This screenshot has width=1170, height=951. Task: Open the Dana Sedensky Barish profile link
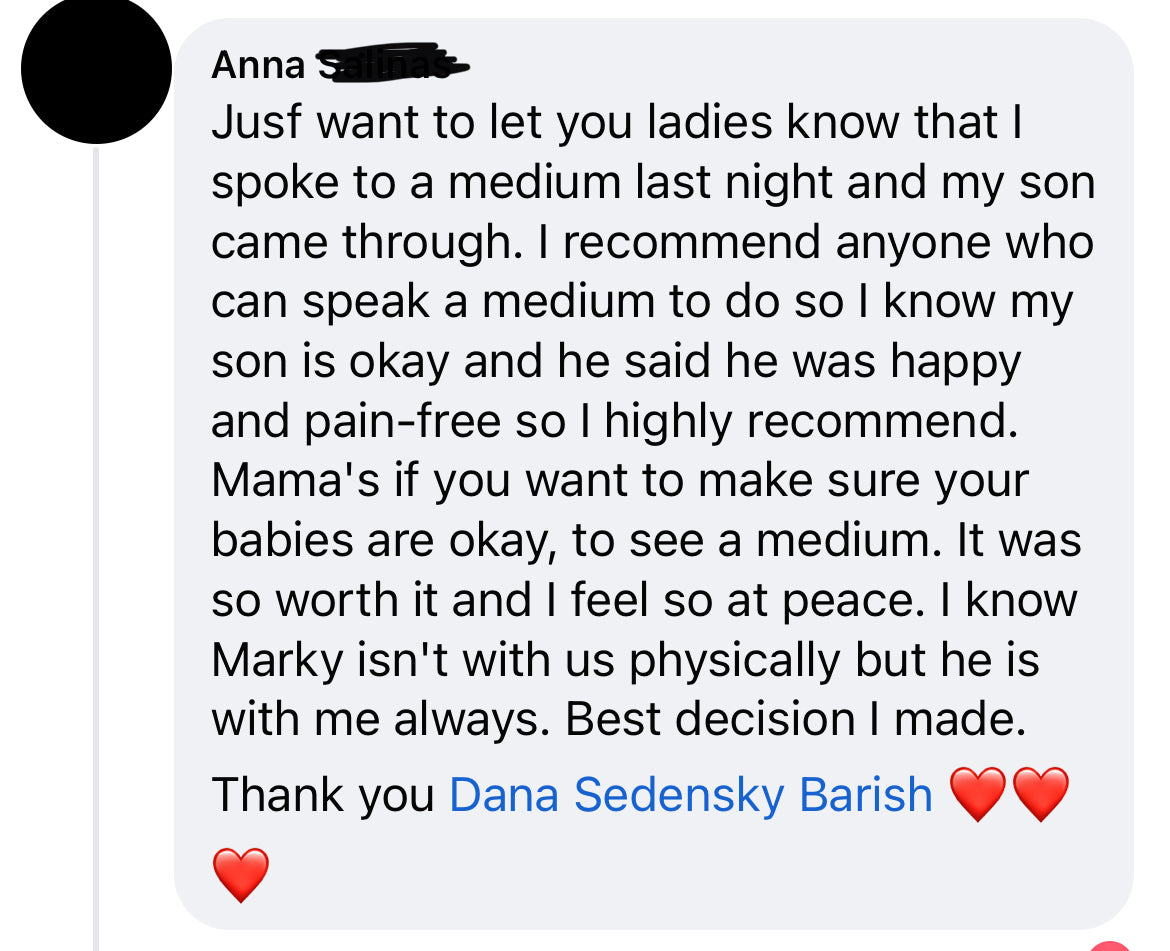click(691, 795)
